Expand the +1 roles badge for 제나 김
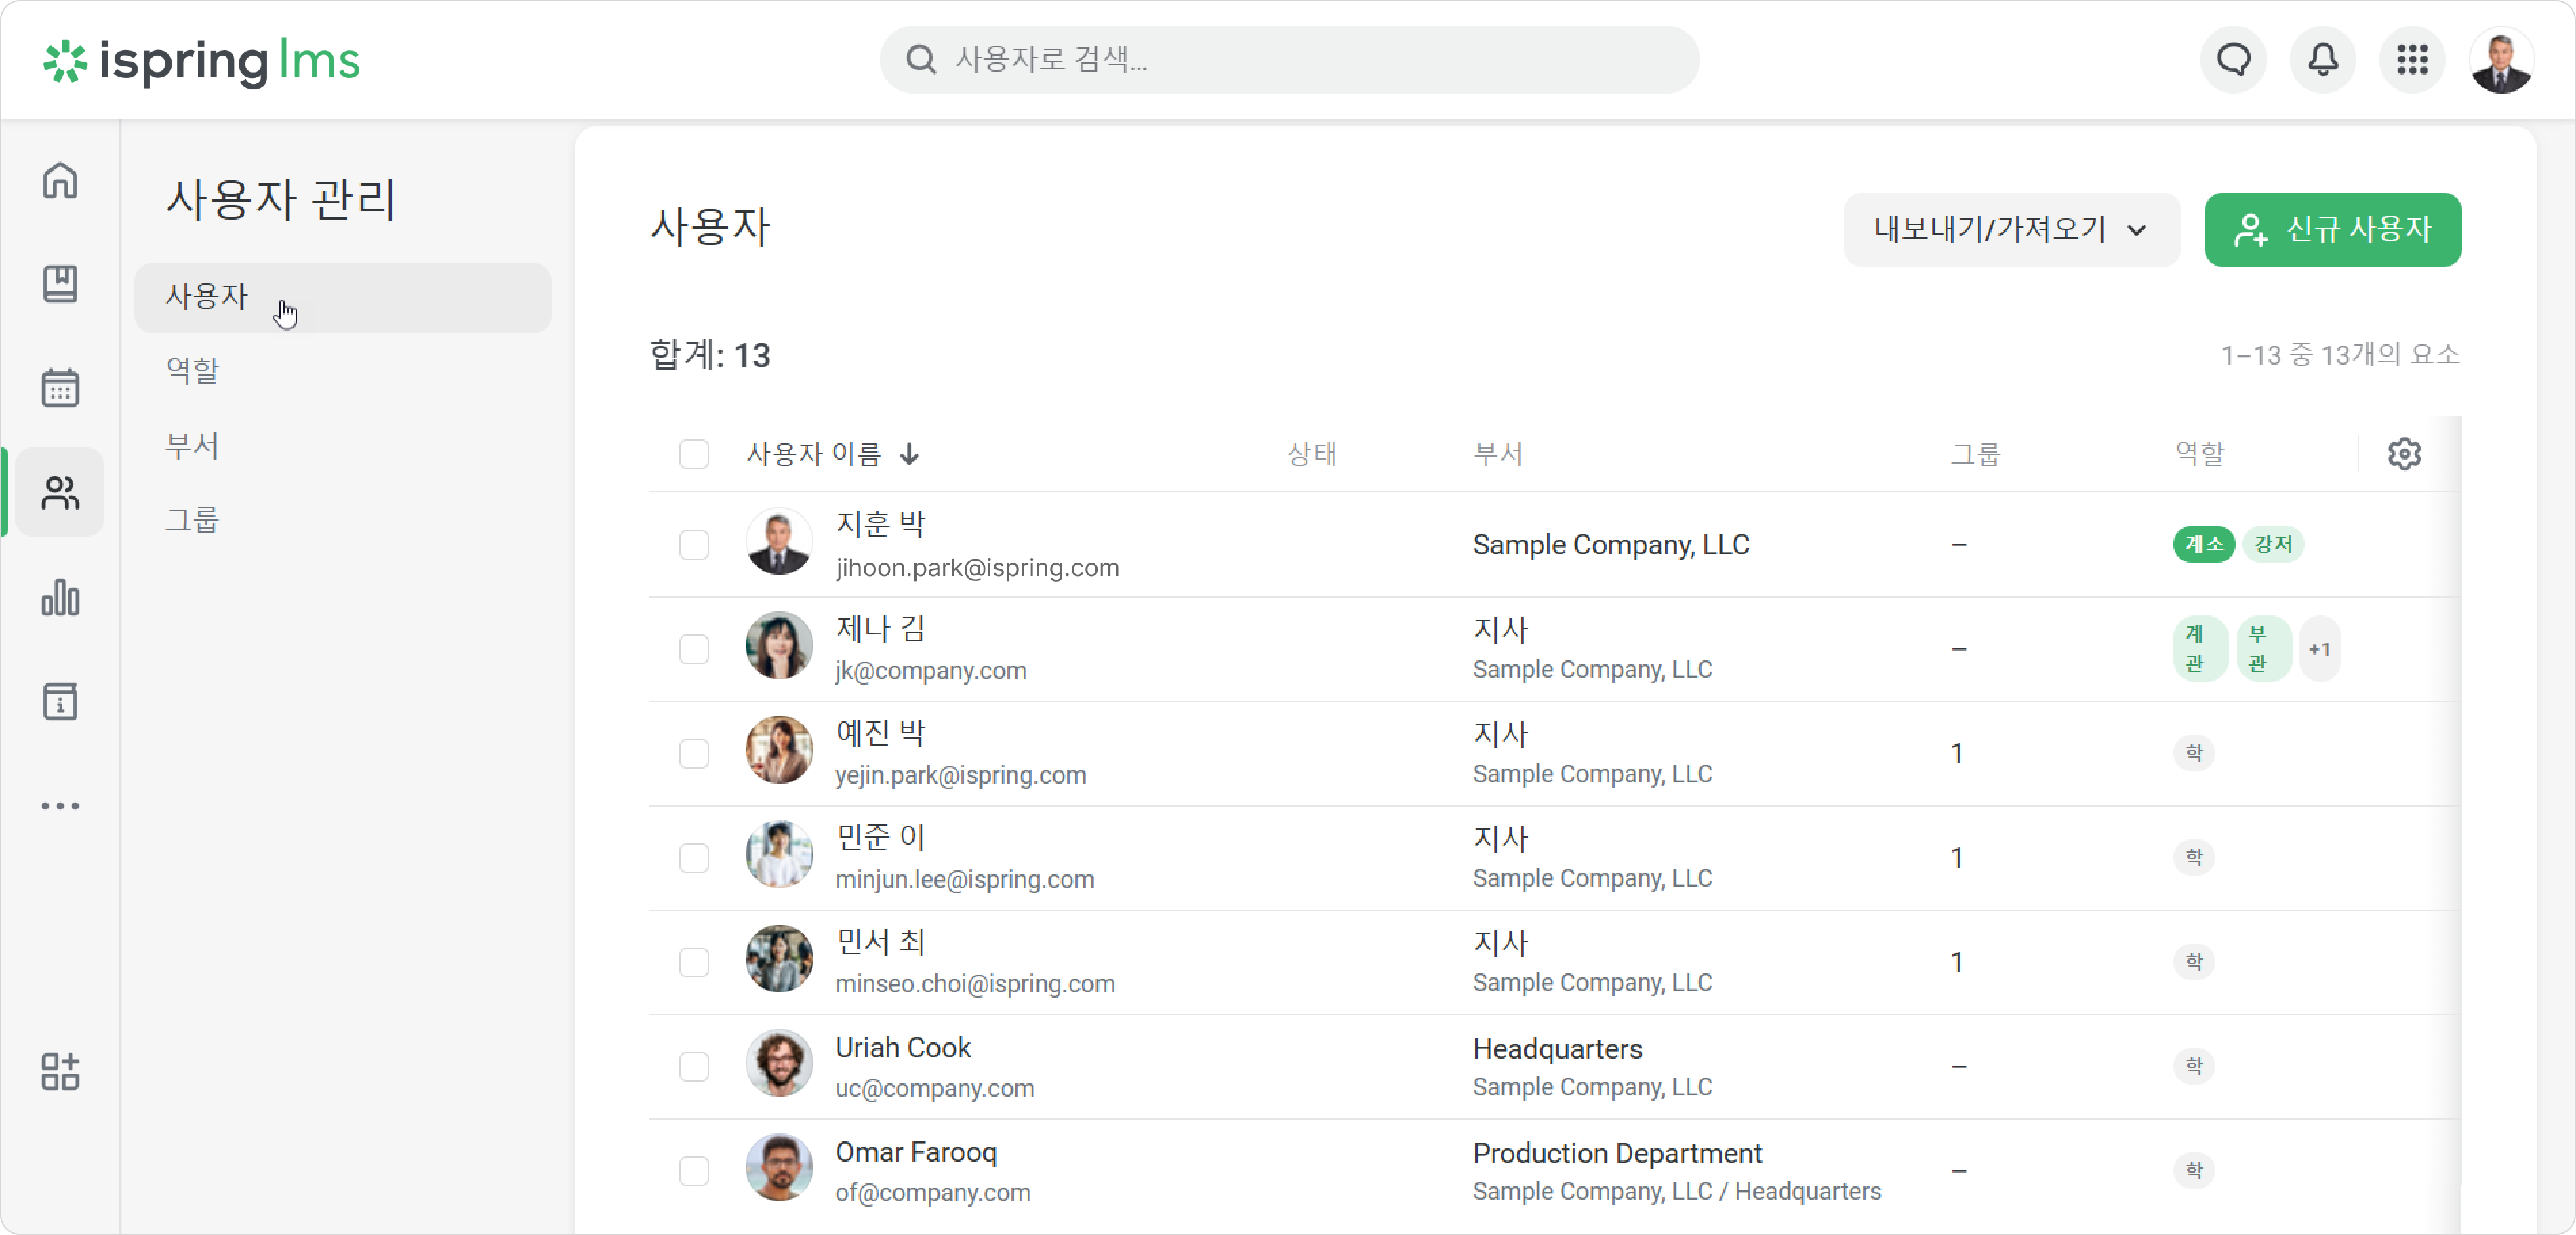This screenshot has height=1235, width=2576. click(x=2320, y=649)
